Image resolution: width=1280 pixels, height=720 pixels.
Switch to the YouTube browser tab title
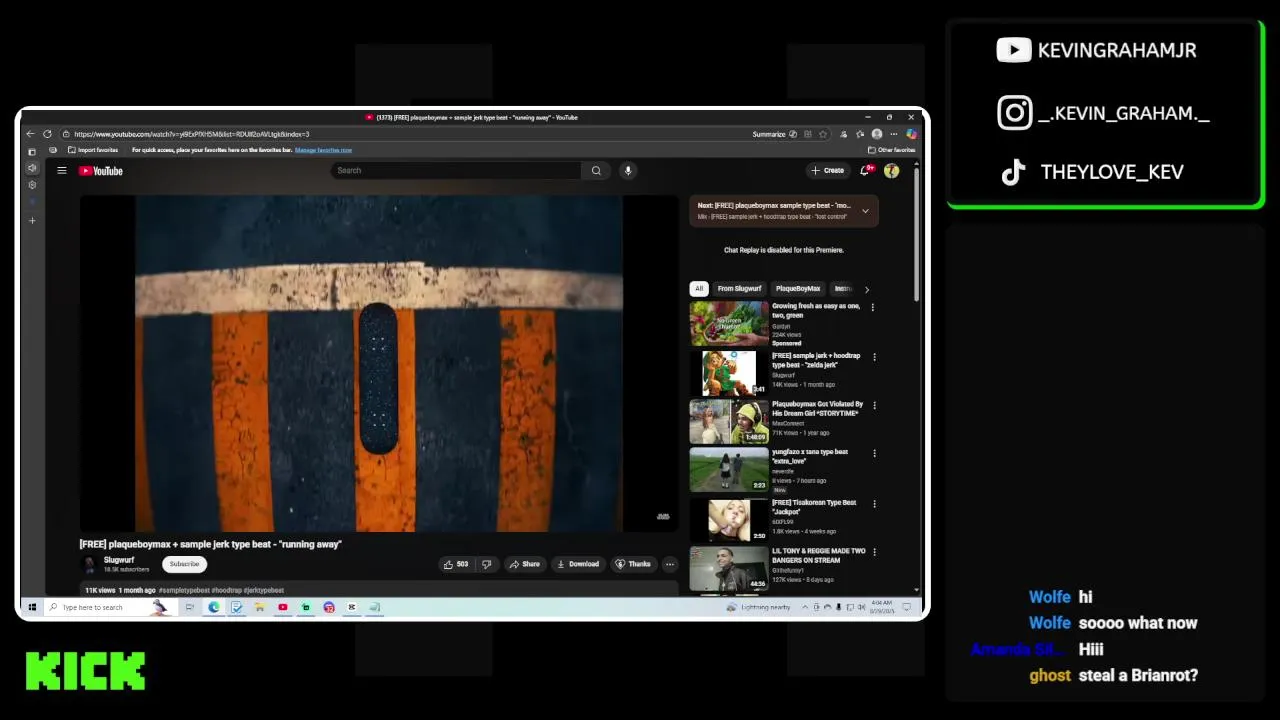click(x=472, y=118)
